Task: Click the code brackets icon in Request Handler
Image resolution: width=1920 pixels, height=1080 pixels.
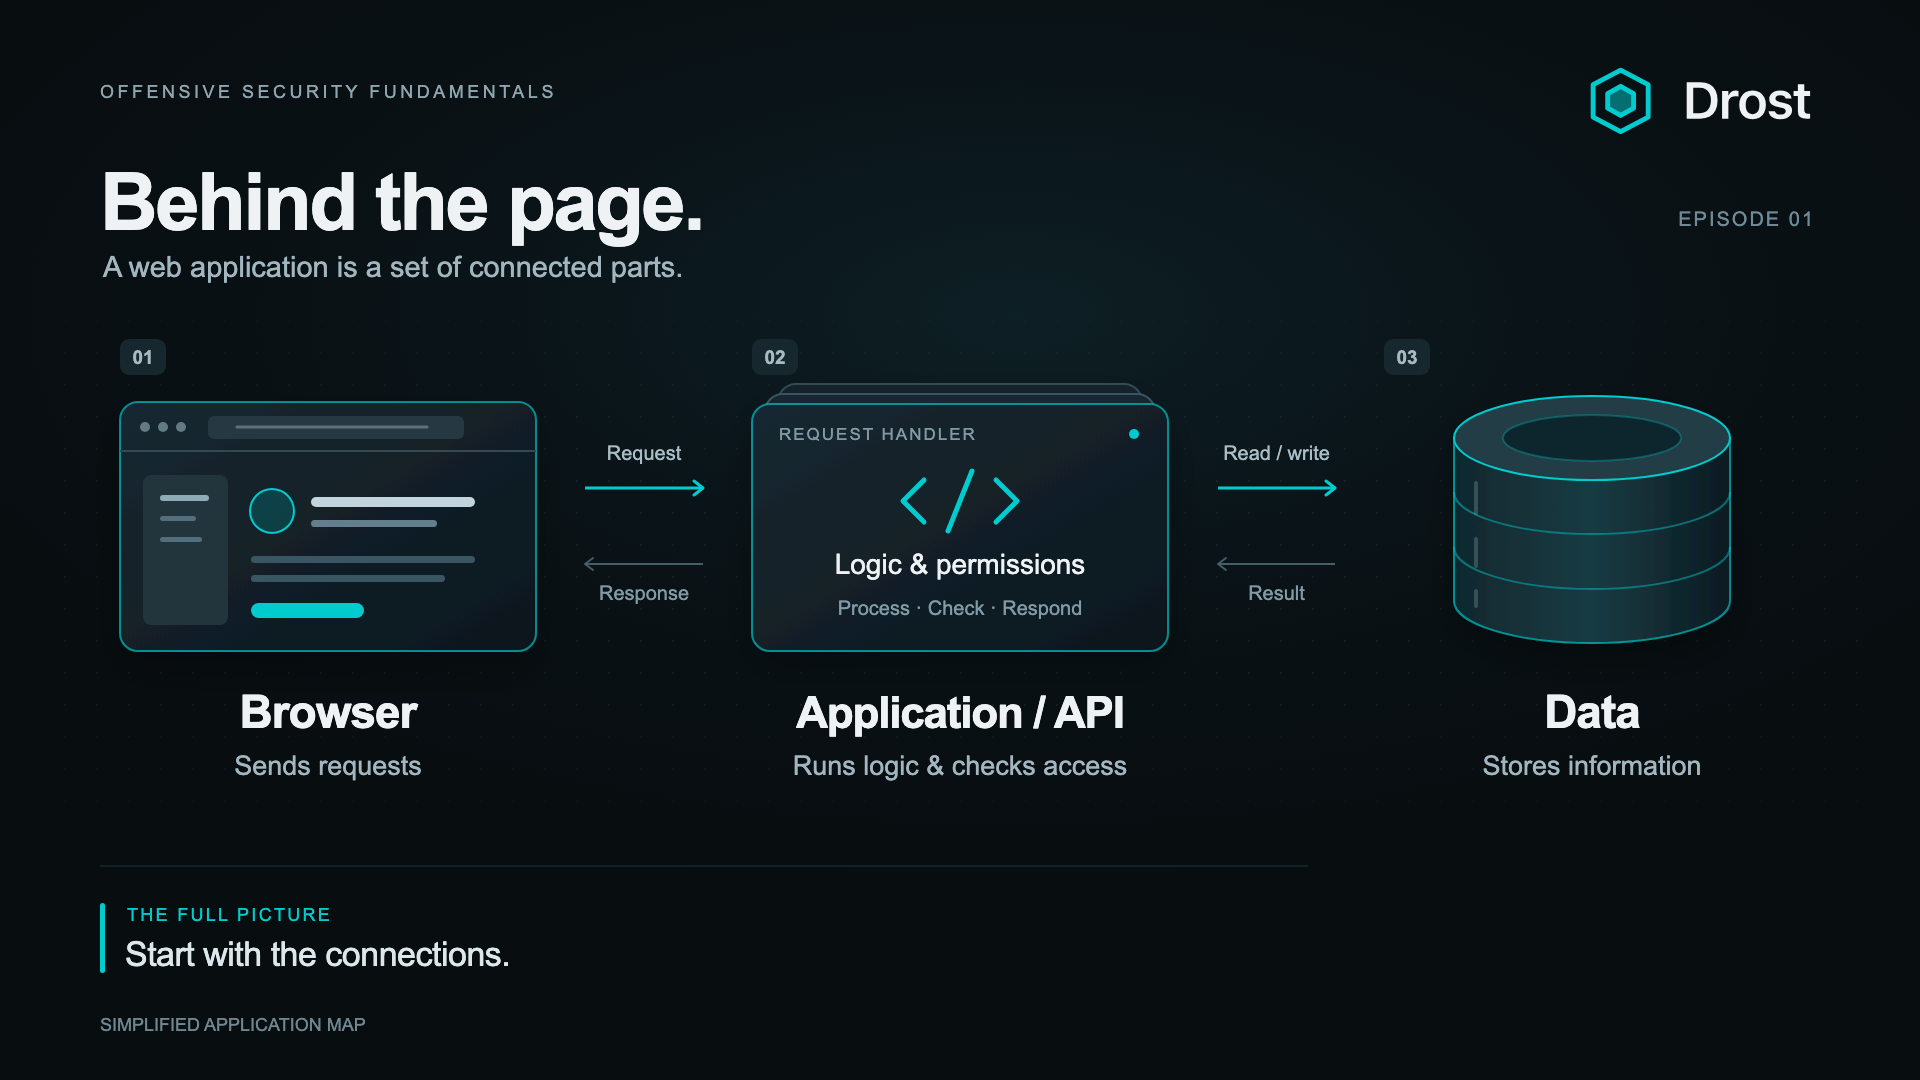Action: pyautogui.click(x=960, y=501)
